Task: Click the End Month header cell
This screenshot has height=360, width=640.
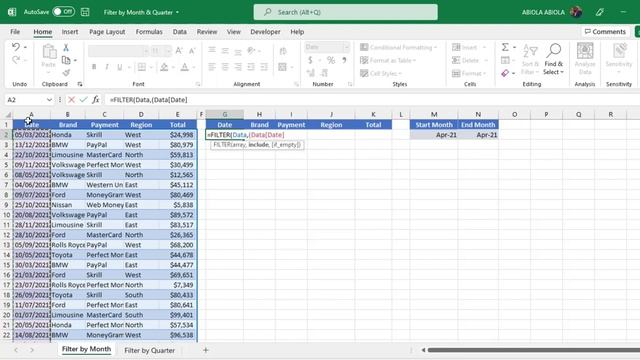Action: point(478,124)
